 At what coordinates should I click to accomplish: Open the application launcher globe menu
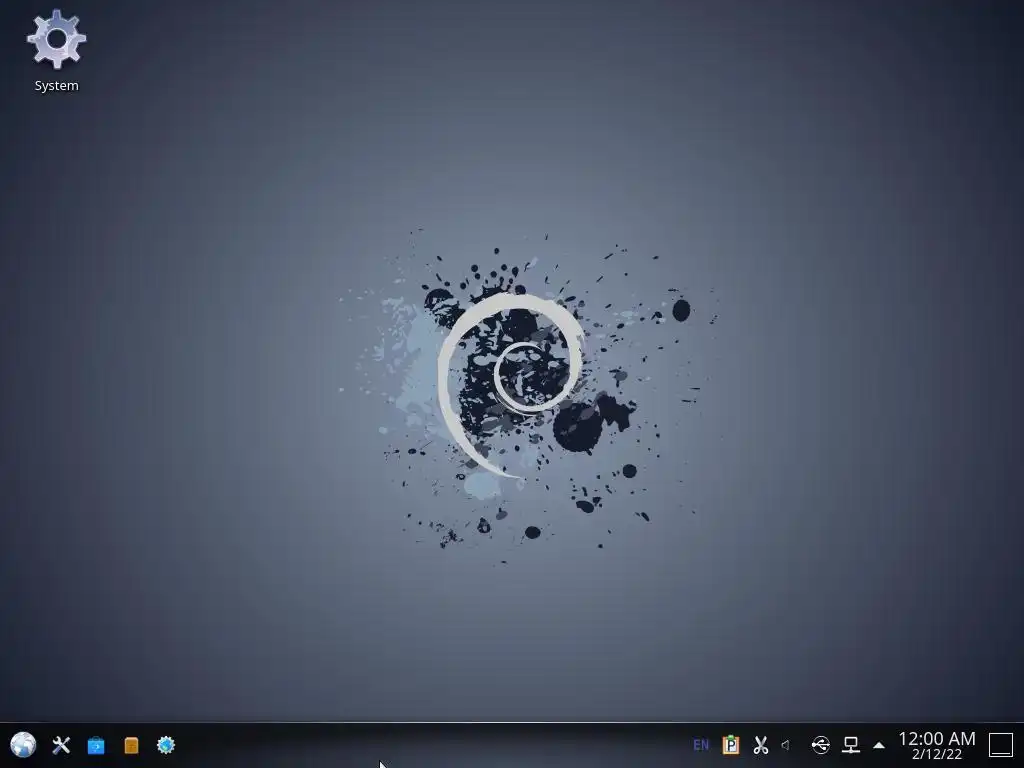tap(23, 744)
